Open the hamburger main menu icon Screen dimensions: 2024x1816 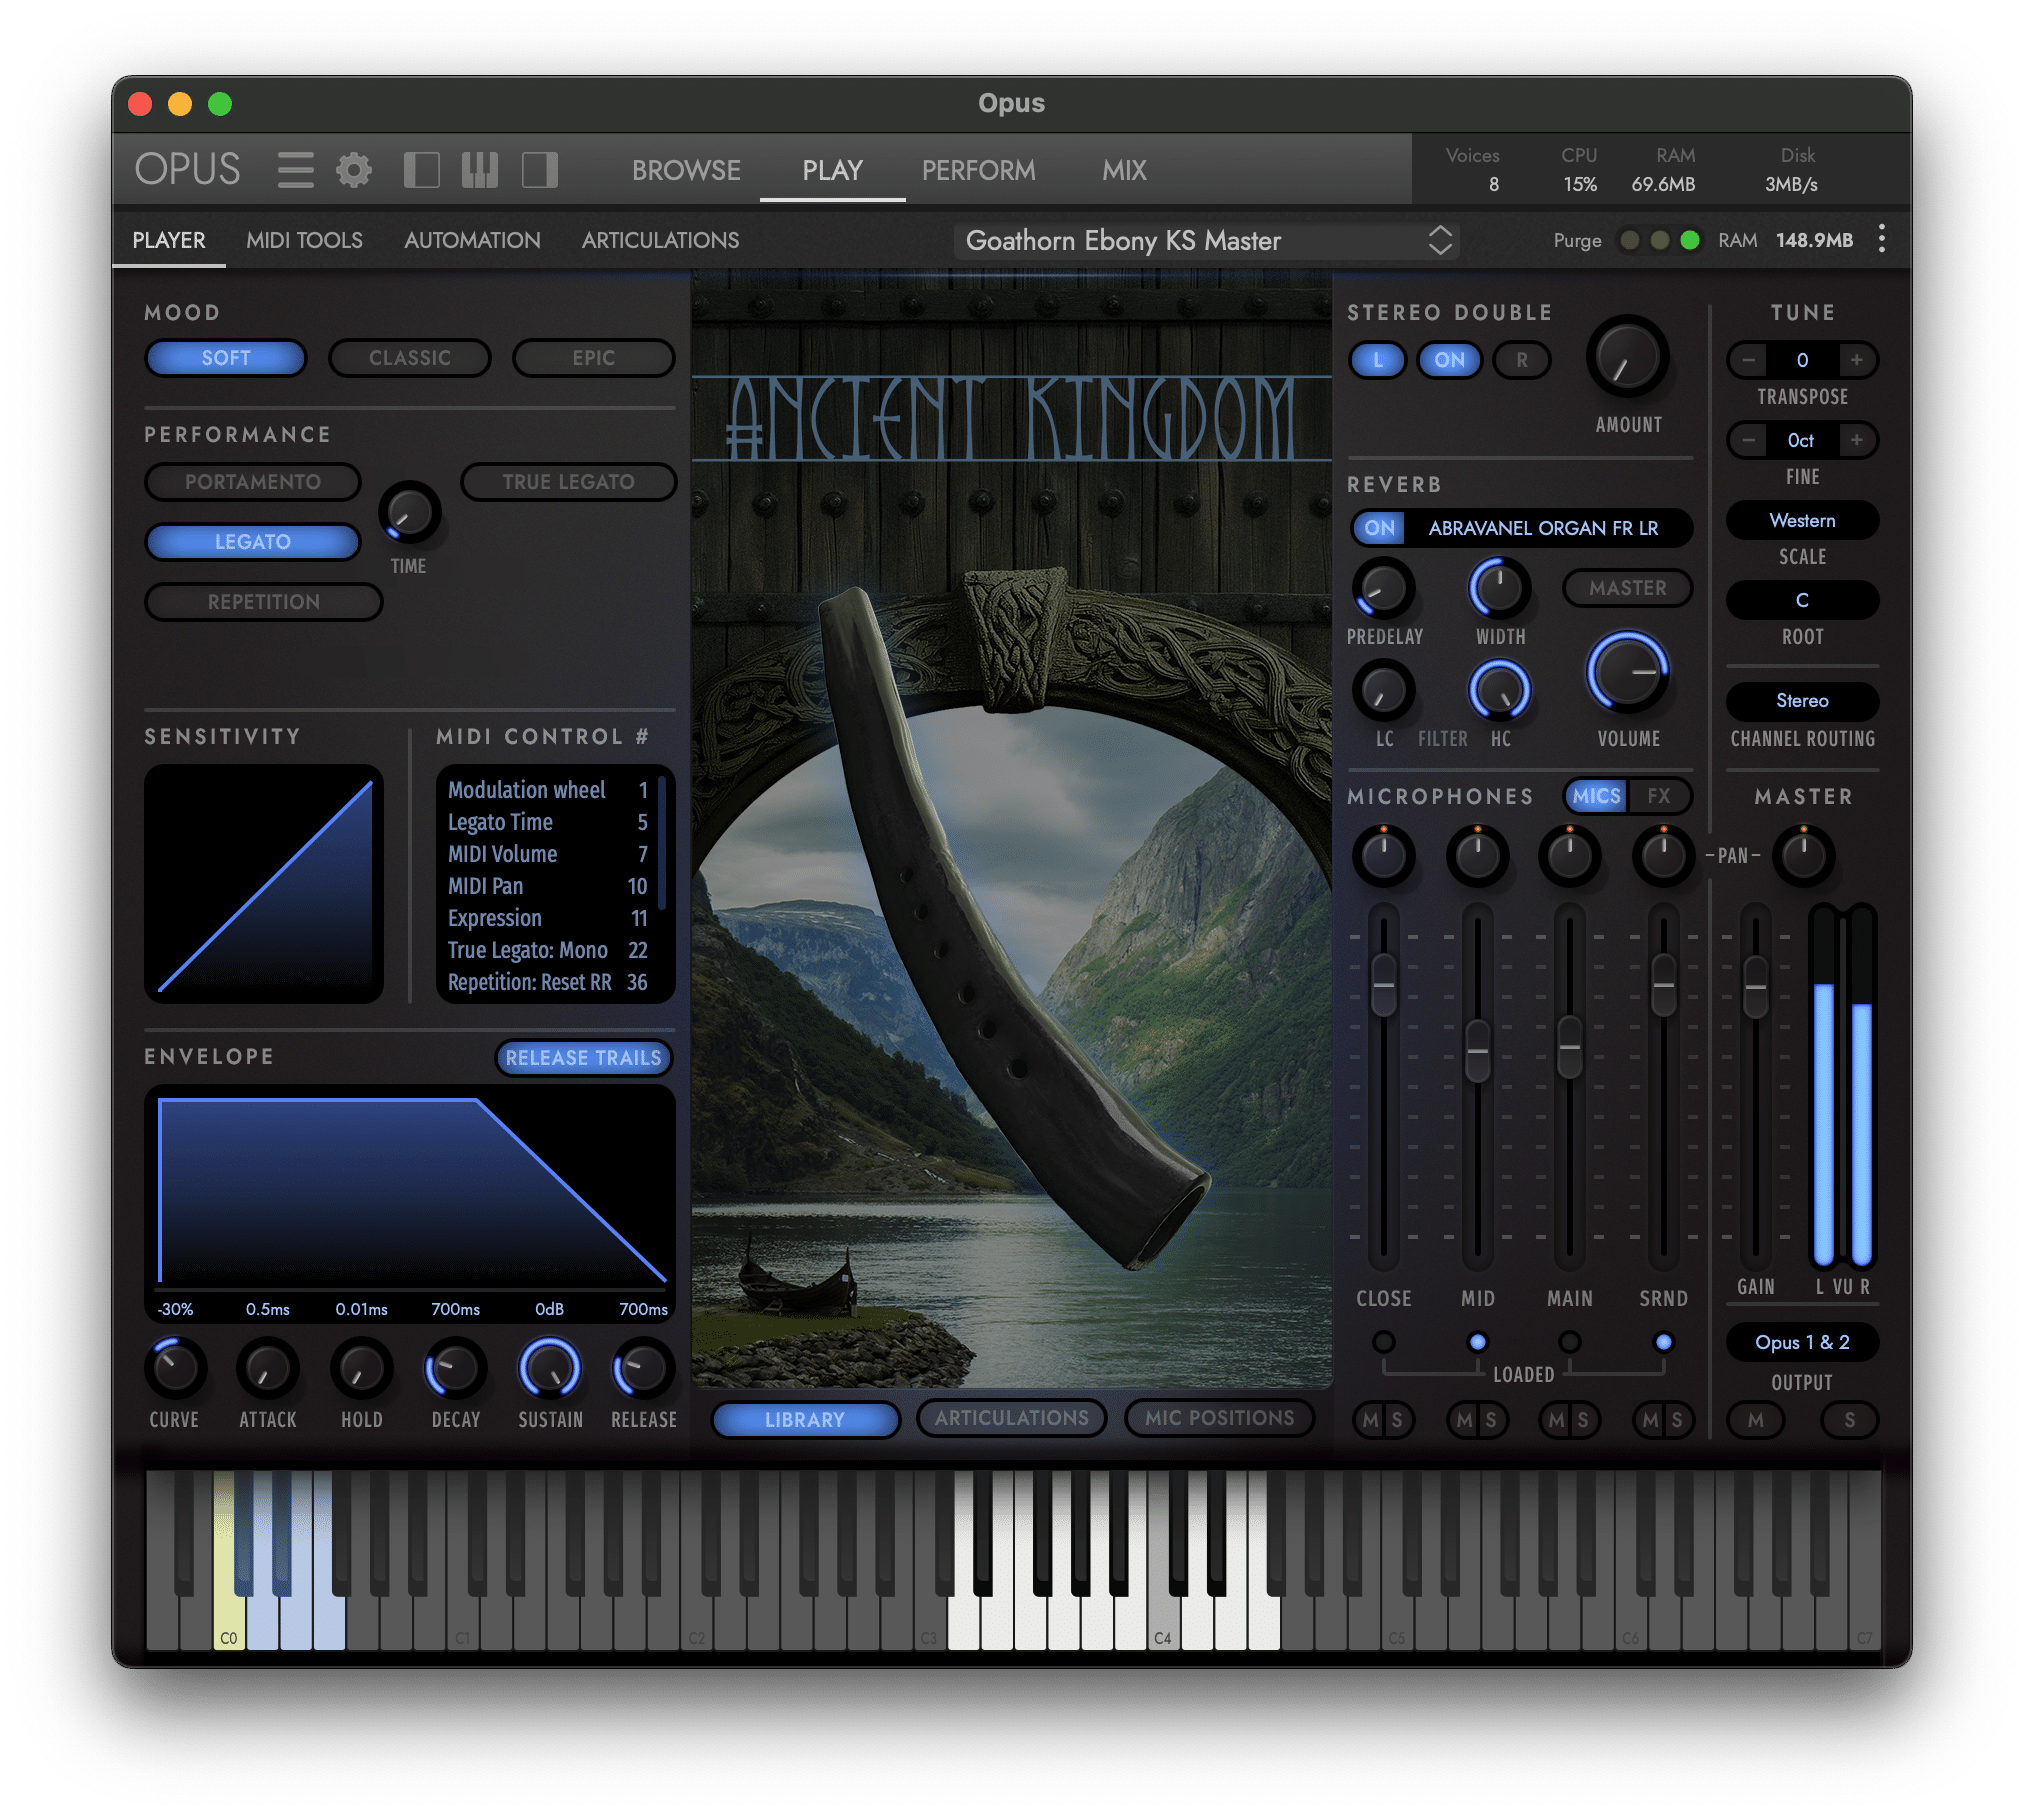pyautogui.click(x=295, y=170)
